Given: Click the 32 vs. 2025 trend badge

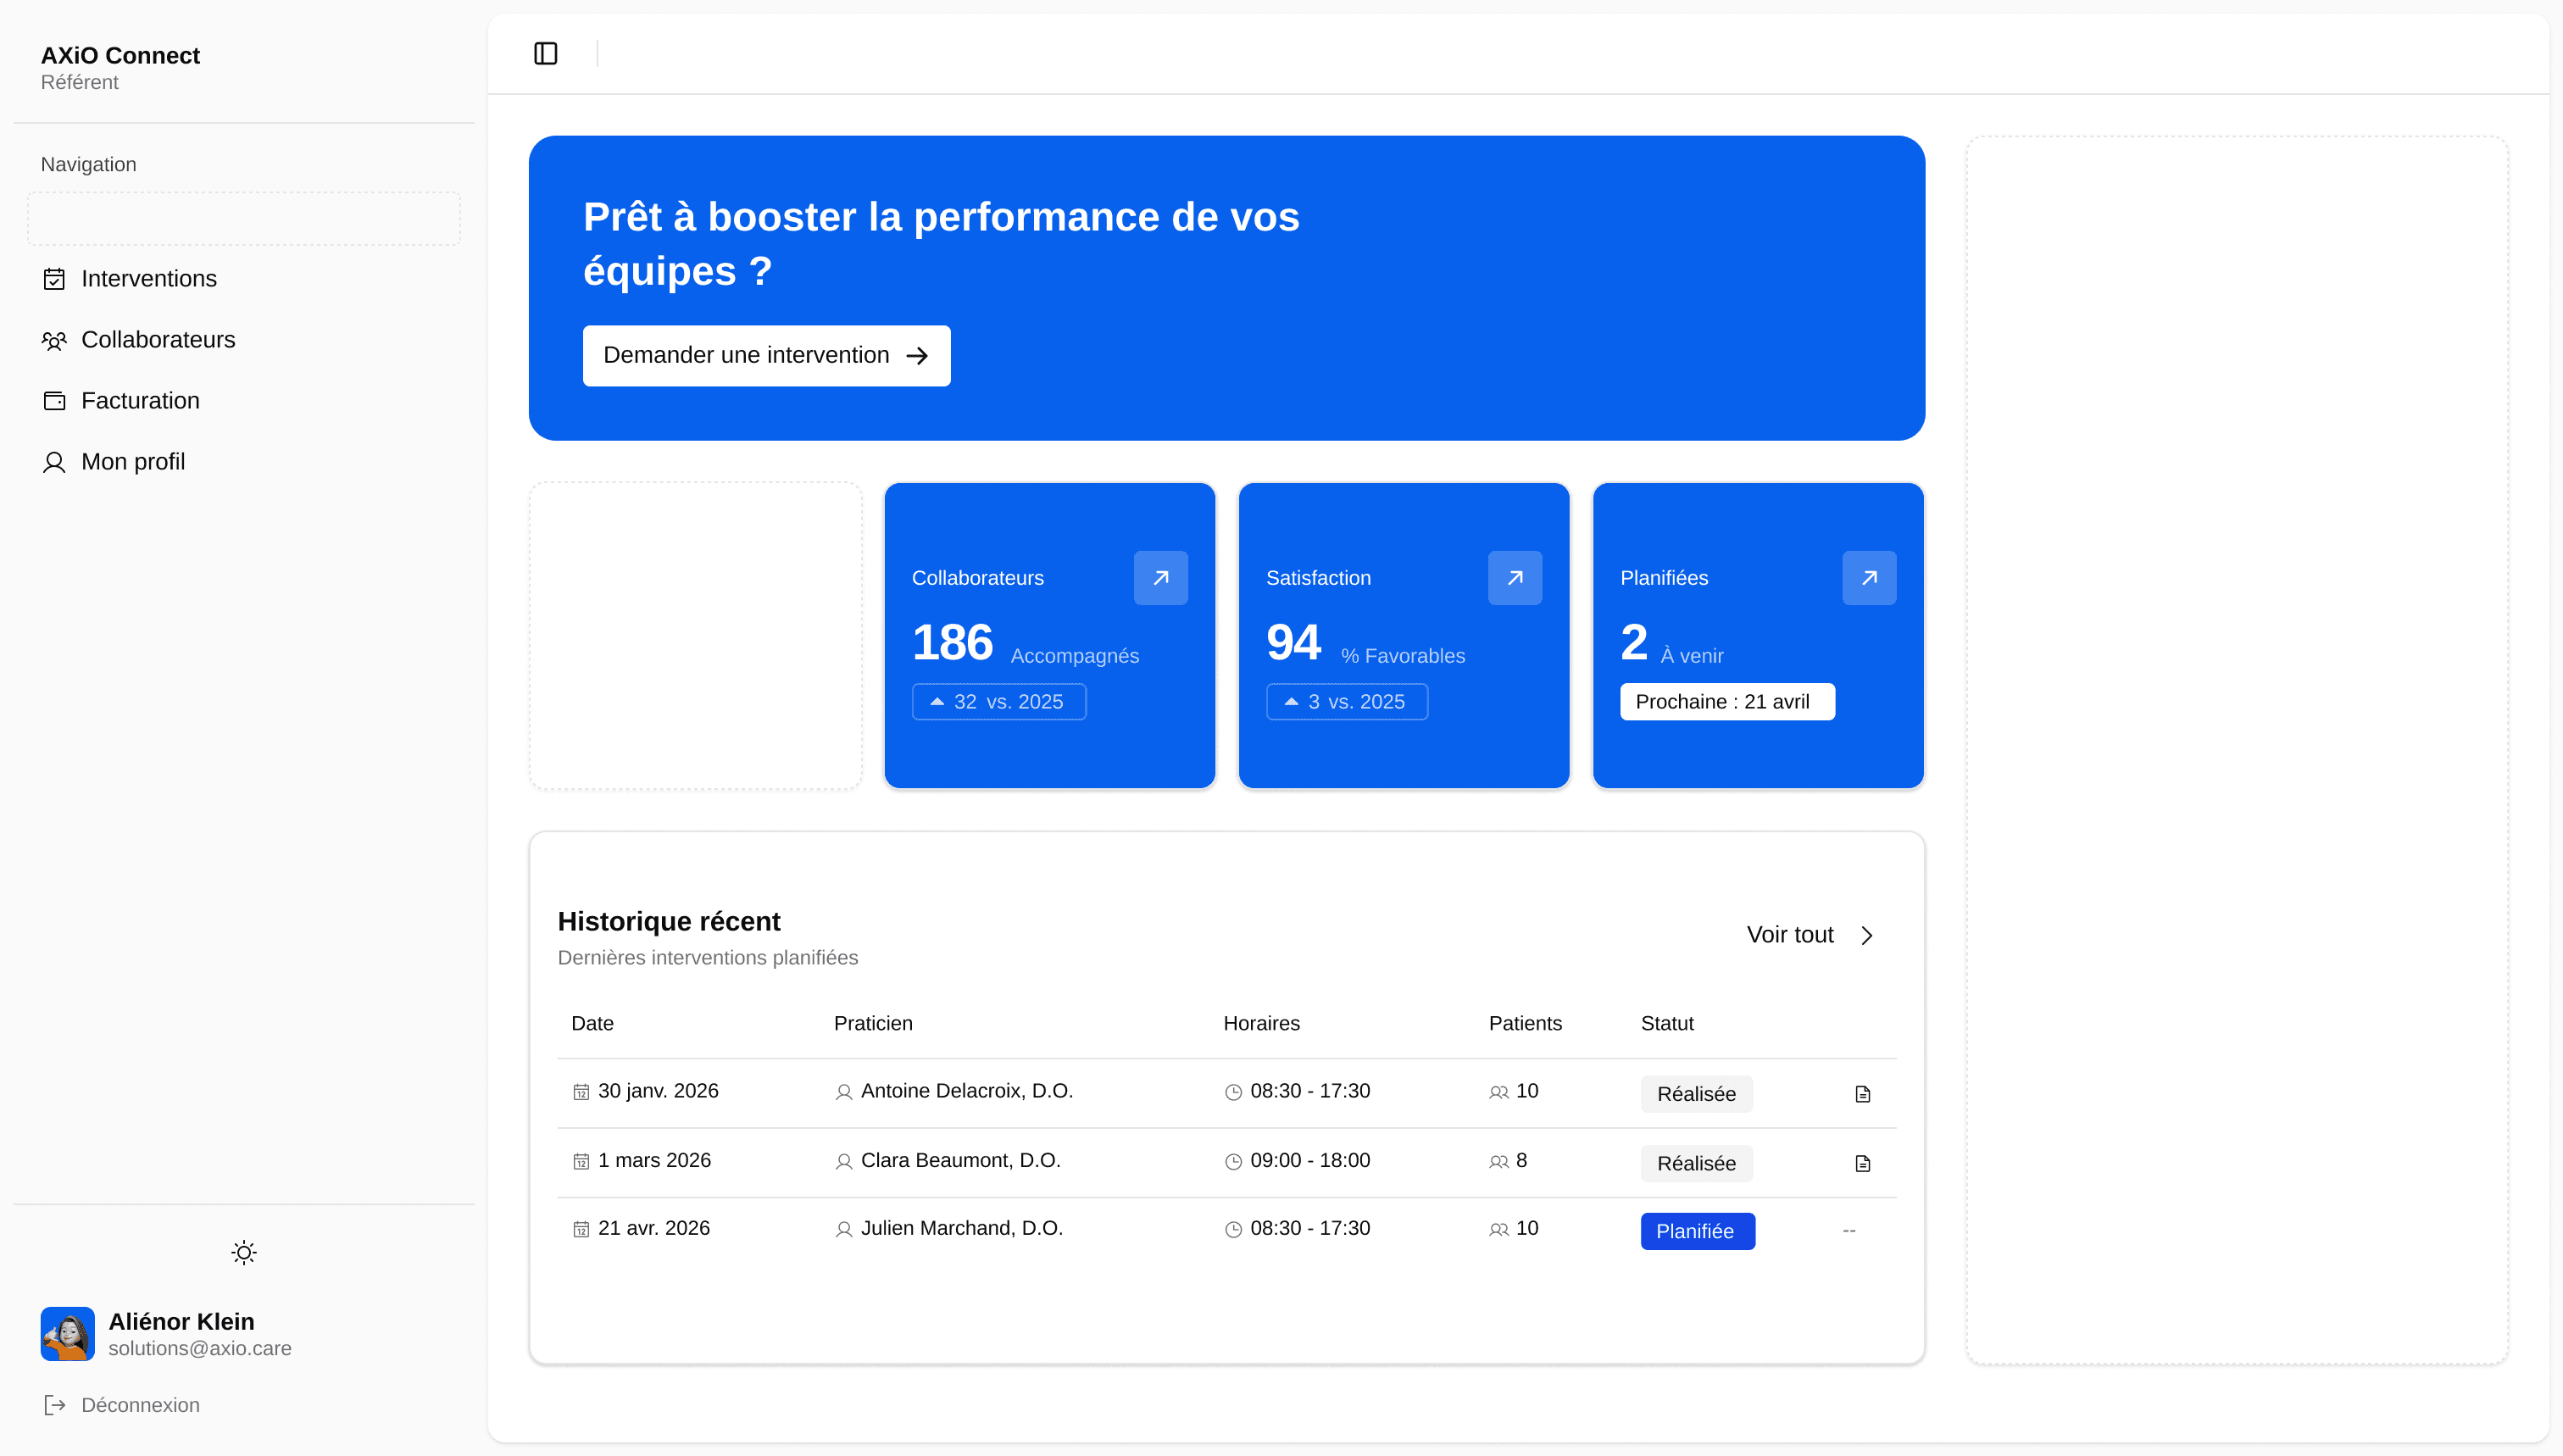Looking at the screenshot, I should point(998,702).
